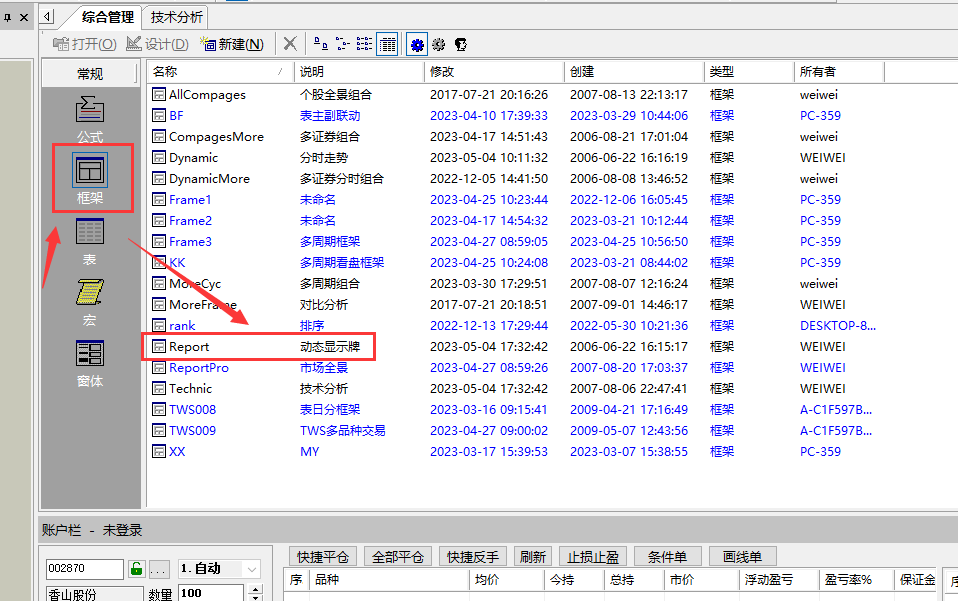Viewport: 958px width, 601px height.
Task: Toggle large icons view in toolbar
Action: [320, 44]
